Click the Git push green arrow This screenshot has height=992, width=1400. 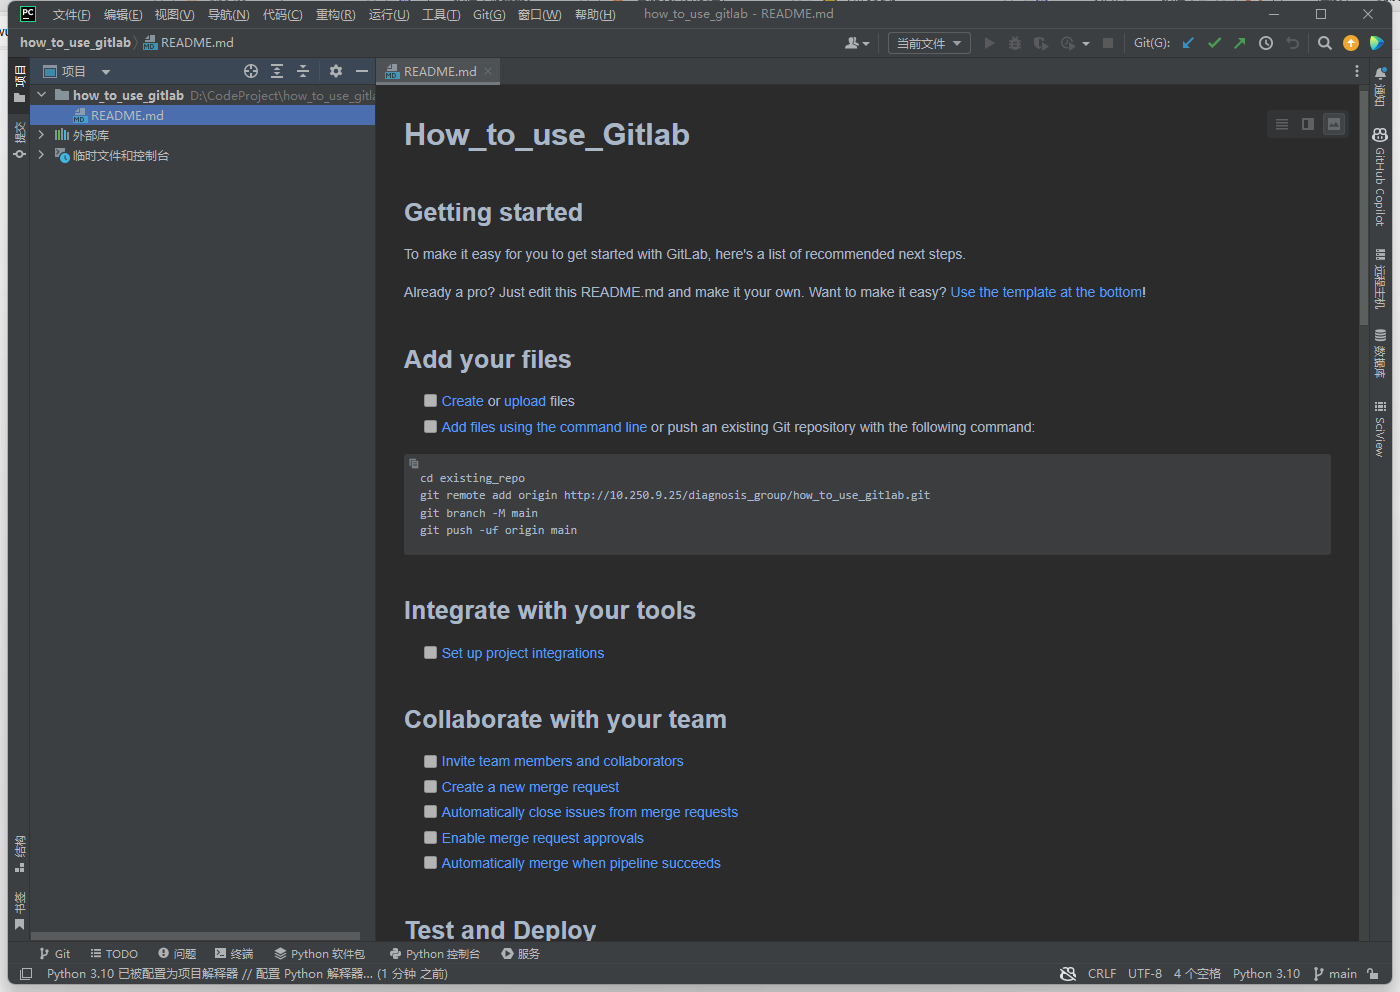(x=1240, y=43)
